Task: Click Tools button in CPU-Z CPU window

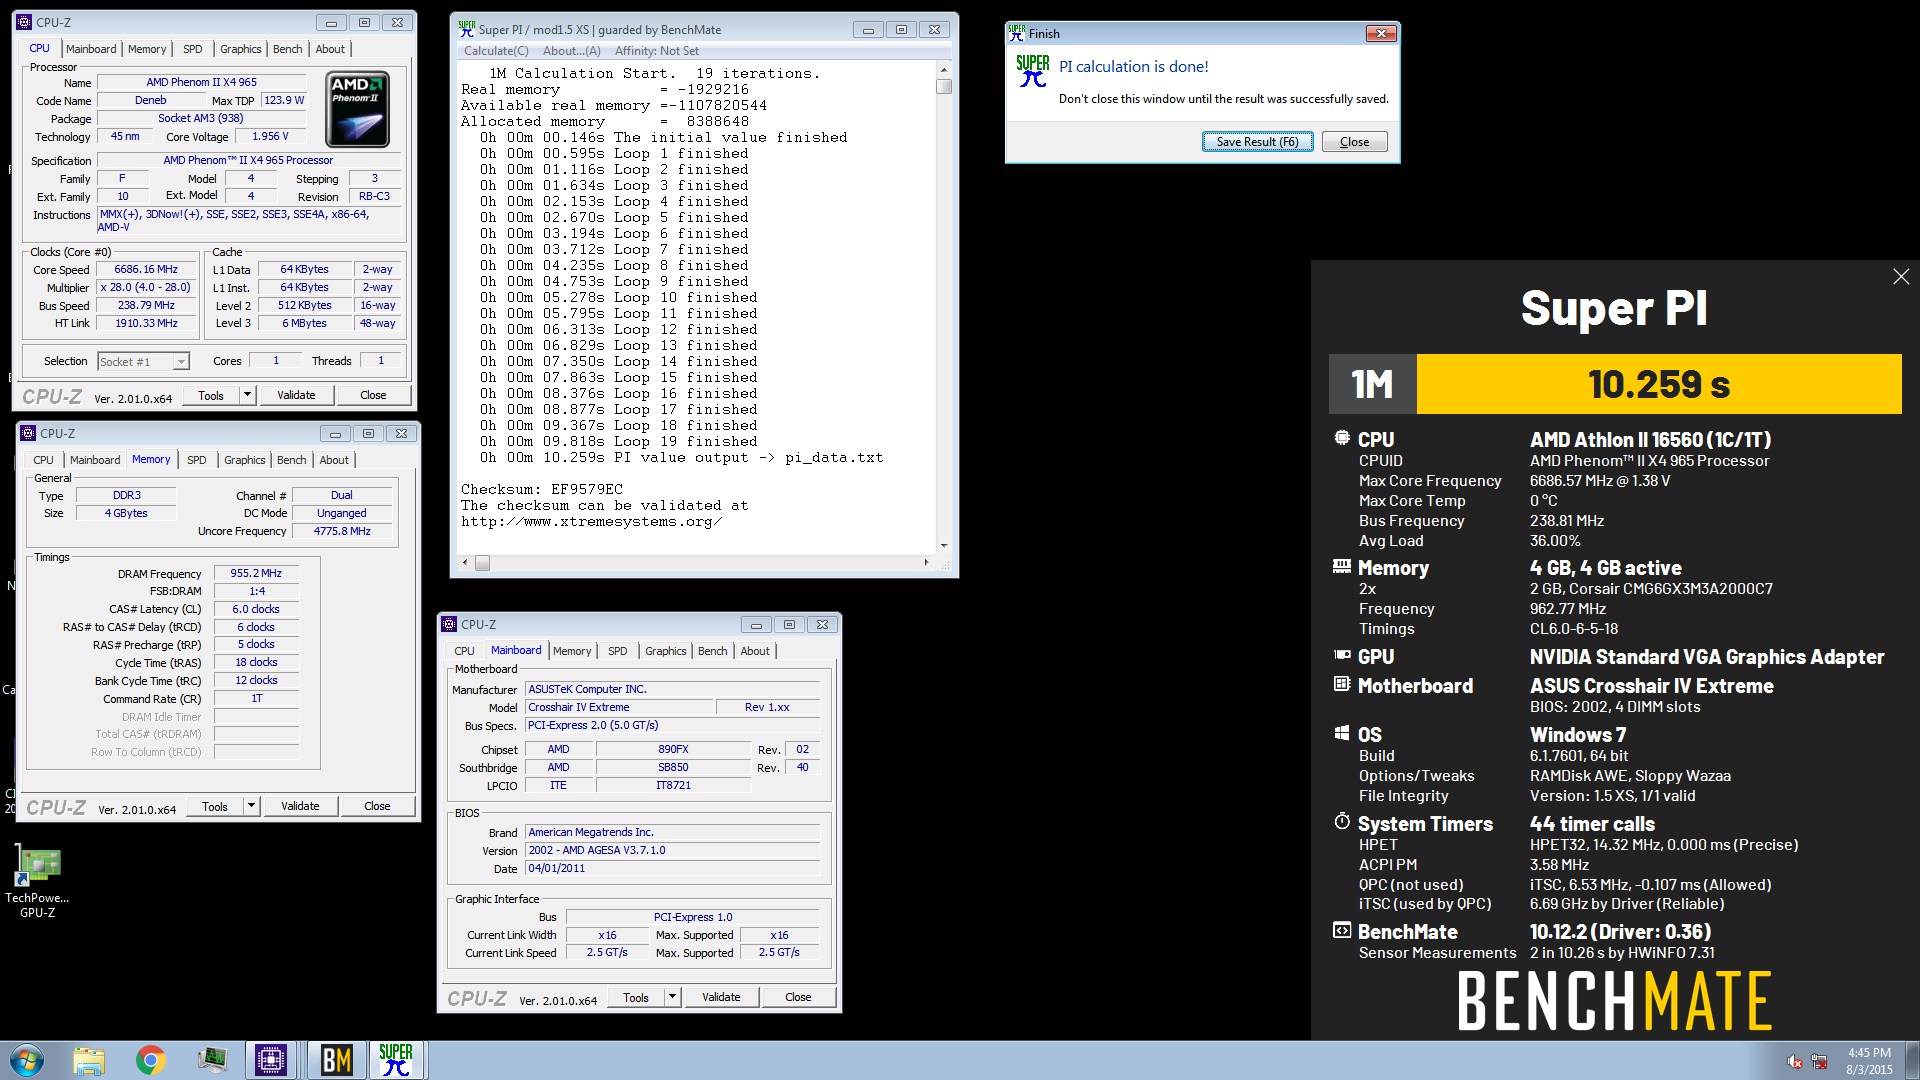Action: (x=211, y=395)
